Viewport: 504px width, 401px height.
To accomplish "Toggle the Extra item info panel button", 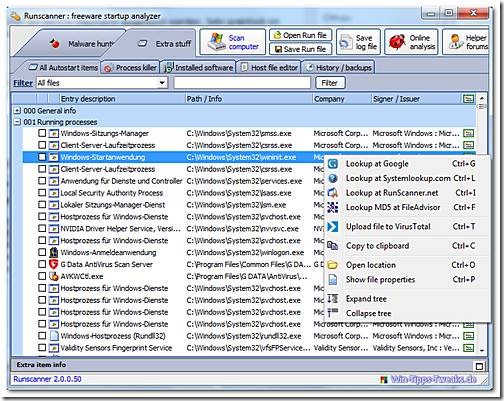I will (479, 366).
